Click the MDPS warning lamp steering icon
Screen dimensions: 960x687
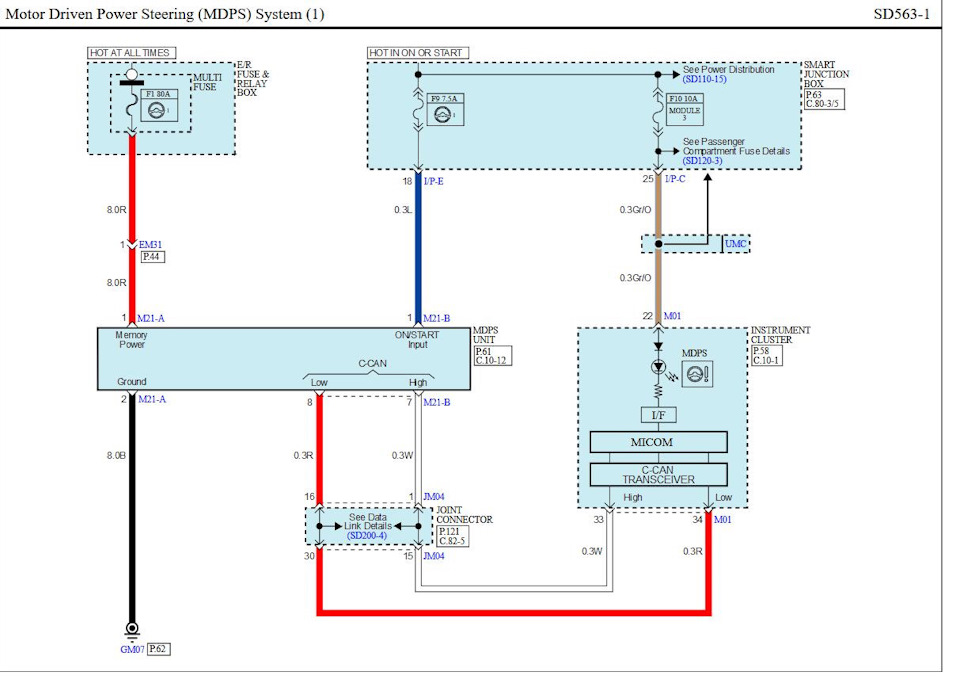(697, 374)
